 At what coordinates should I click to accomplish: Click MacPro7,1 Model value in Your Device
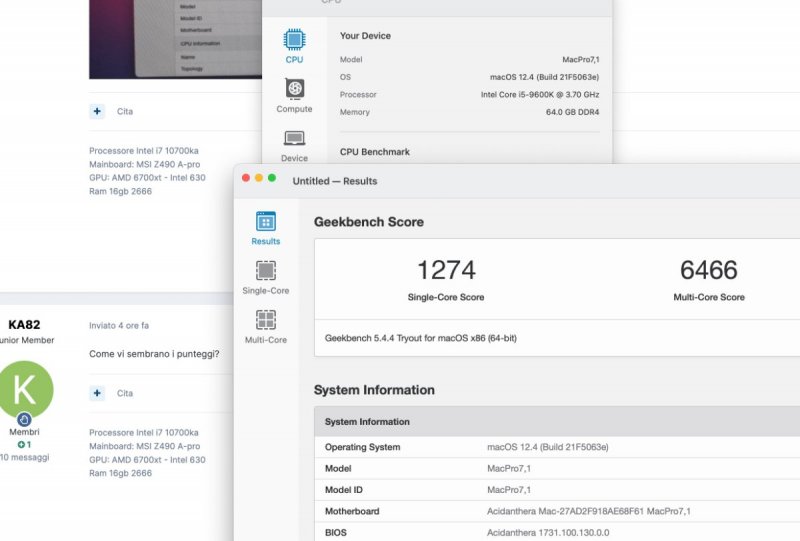[581, 60]
